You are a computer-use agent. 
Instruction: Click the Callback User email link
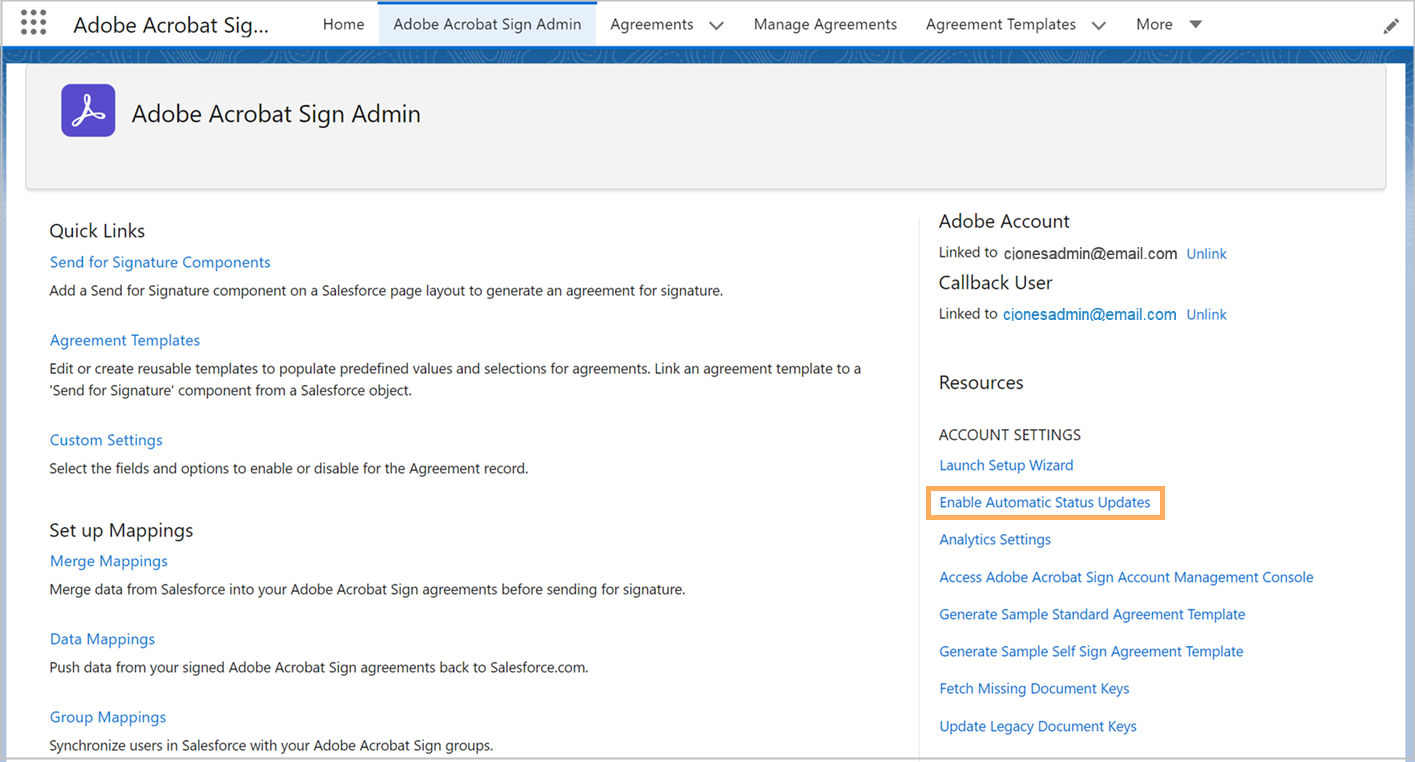pos(1089,314)
